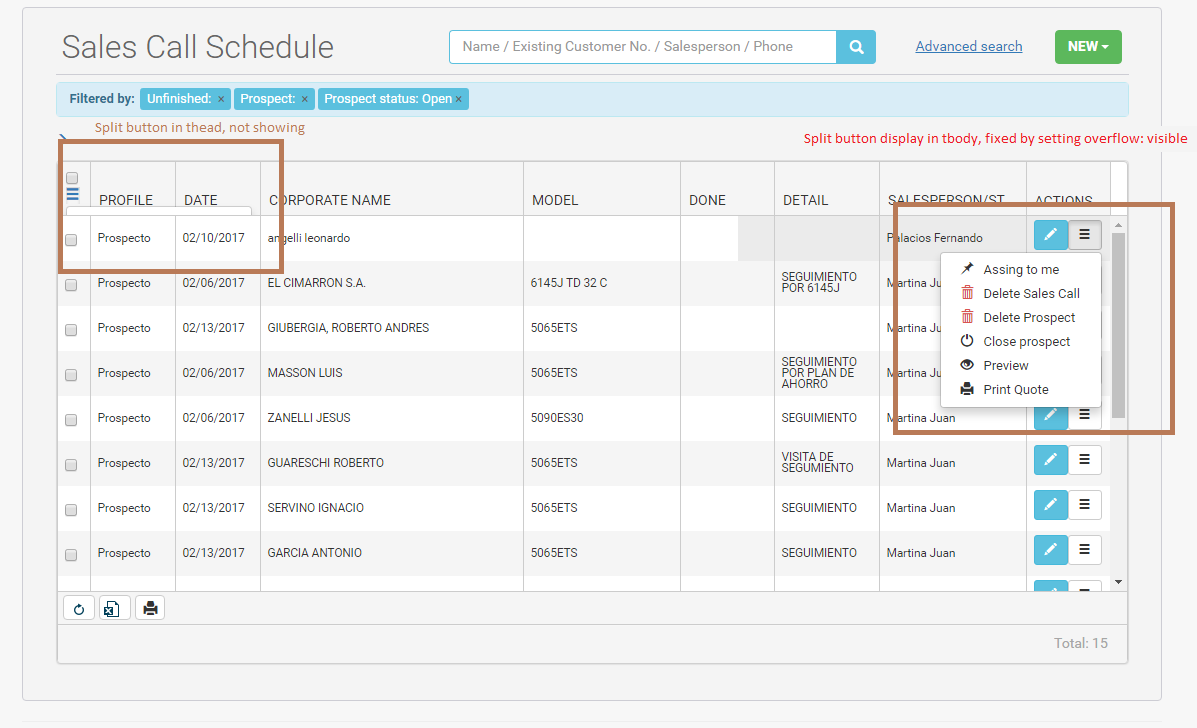The image size is (1197, 728).
Task: Remove the Prospect status: Open filter
Action: 459,99
